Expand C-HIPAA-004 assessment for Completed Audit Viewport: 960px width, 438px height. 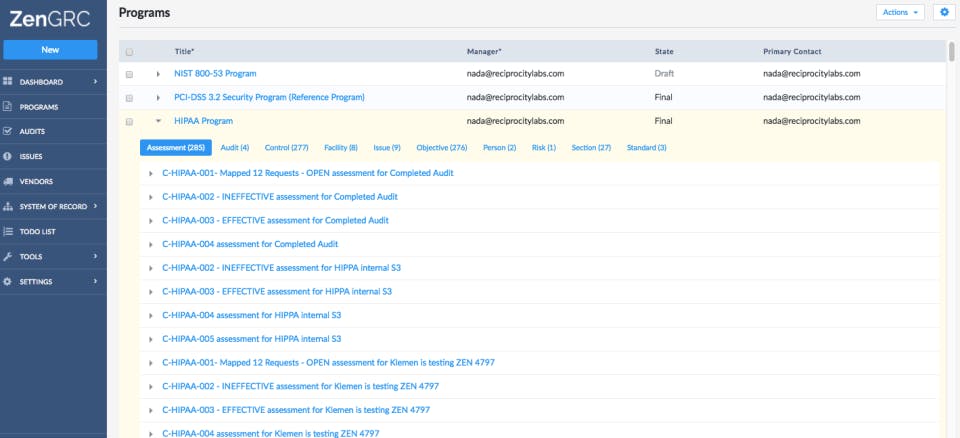pos(151,244)
